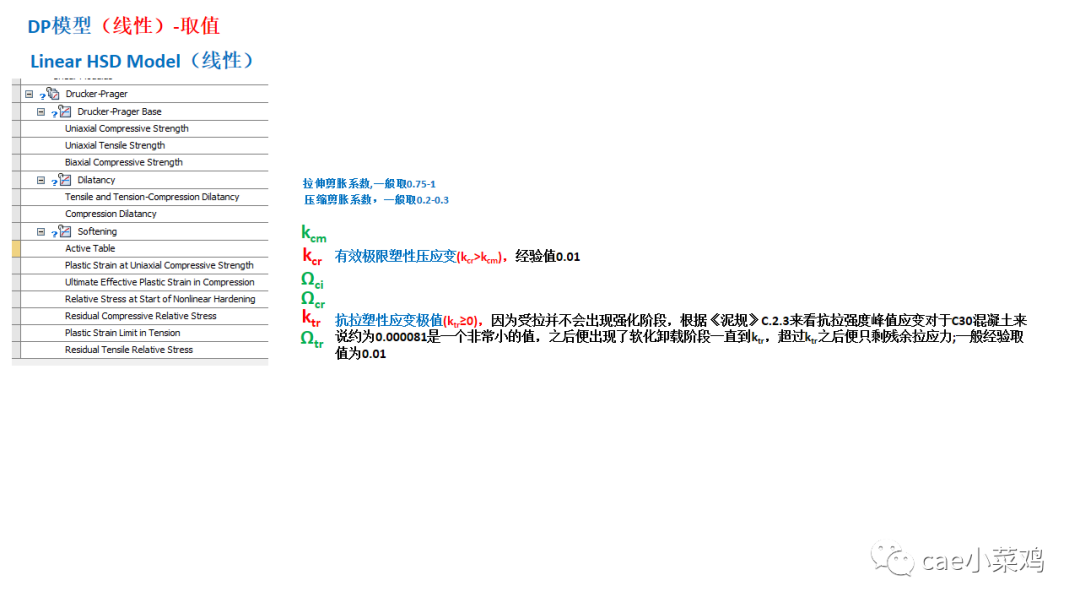Click the question mark icon beside Softening
This screenshot has height=608, width=1080.
tap(53, 231)
